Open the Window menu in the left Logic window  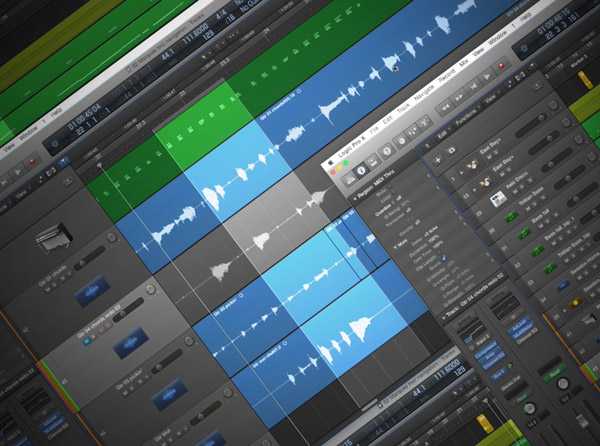coord(29,135)
